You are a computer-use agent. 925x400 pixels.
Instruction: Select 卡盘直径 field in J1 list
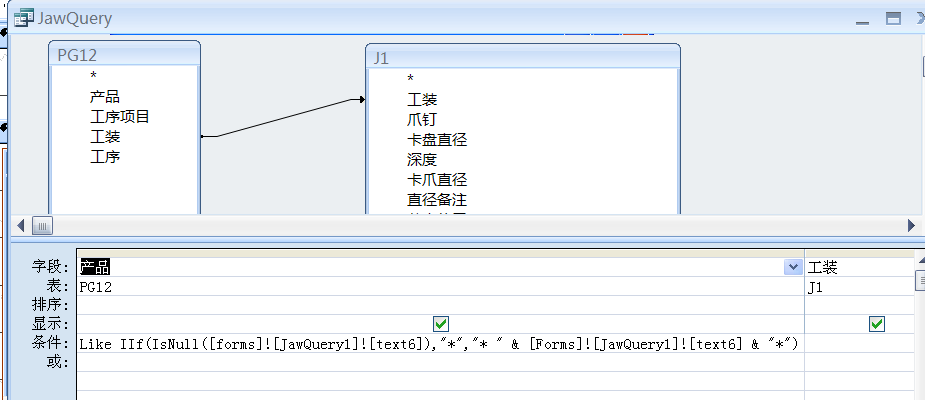(x=437, y=140)
